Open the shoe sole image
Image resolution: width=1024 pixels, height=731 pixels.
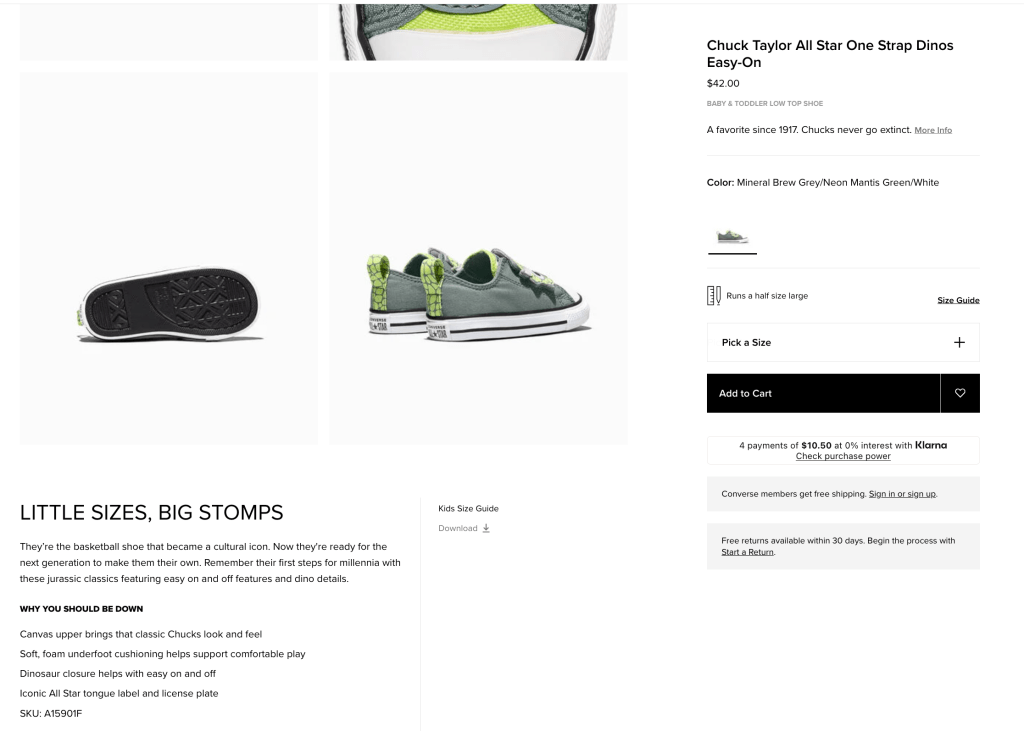169,258
